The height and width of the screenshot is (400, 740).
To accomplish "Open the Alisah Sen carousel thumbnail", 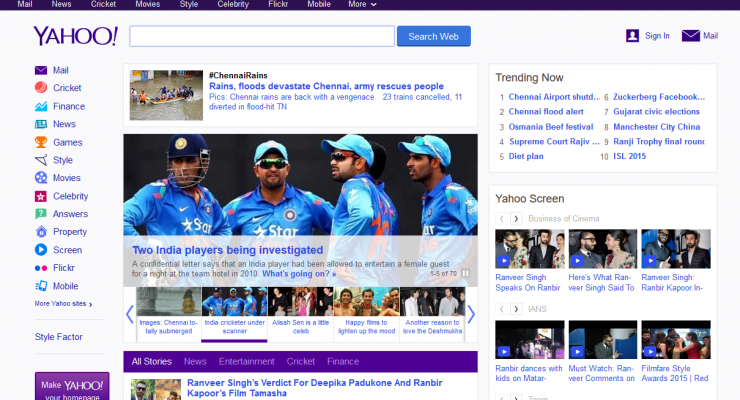I will coord(300,314).
